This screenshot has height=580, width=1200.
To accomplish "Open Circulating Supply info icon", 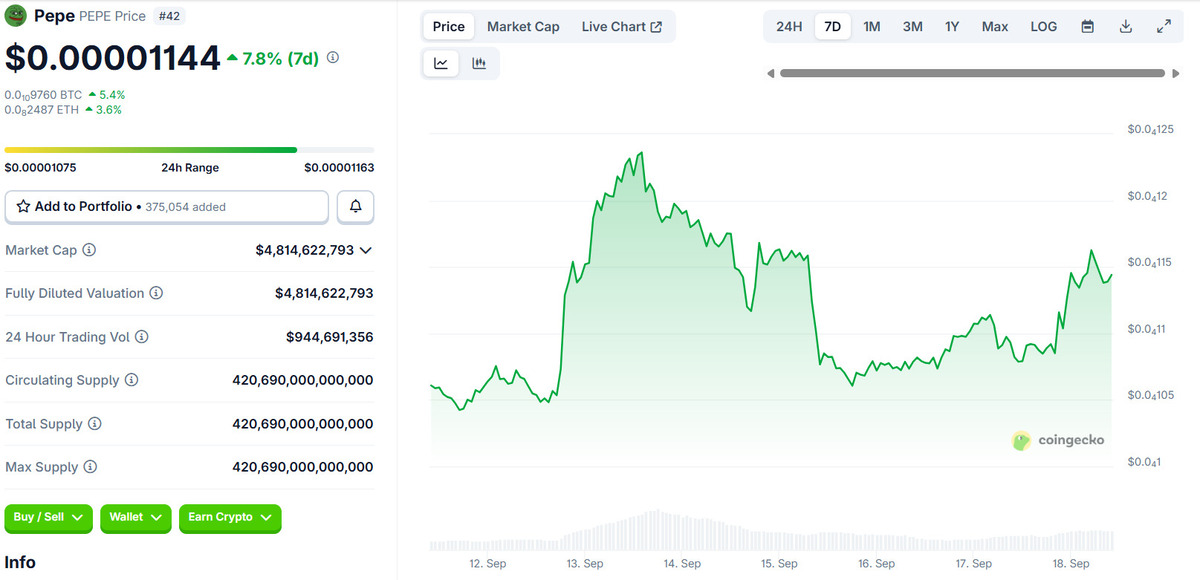I will tap(131, 380).
